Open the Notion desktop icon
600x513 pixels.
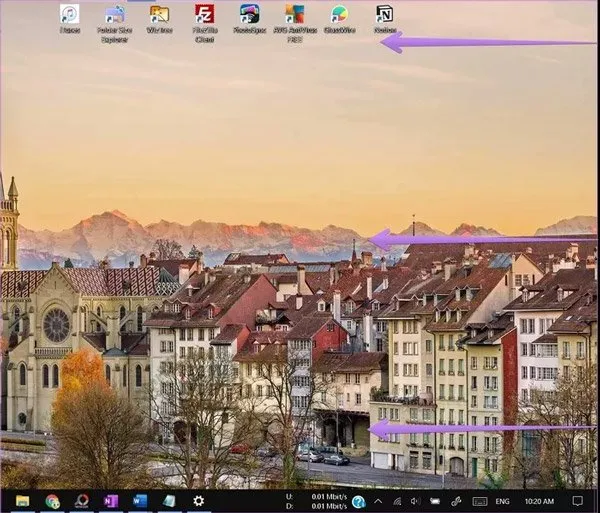coord(385,15)
